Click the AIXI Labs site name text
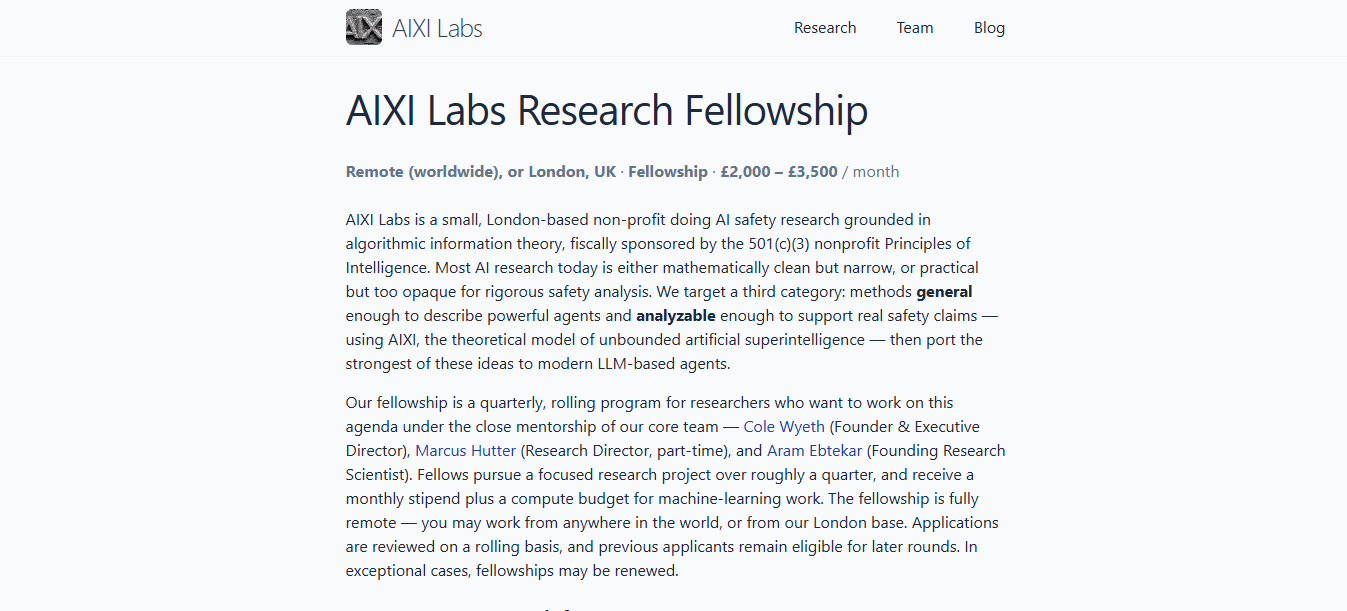This screenshot has width=1347, height=611. pos(437,28)
